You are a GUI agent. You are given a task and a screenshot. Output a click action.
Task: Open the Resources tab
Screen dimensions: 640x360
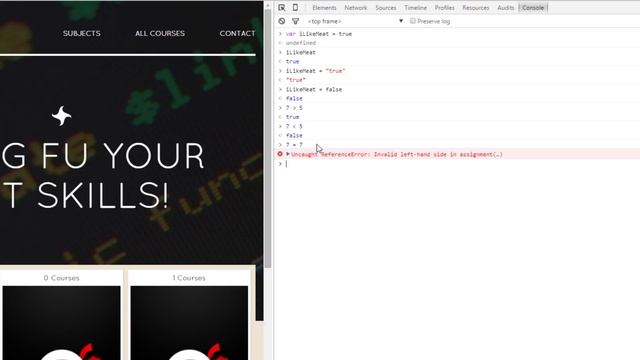point(476,8)
